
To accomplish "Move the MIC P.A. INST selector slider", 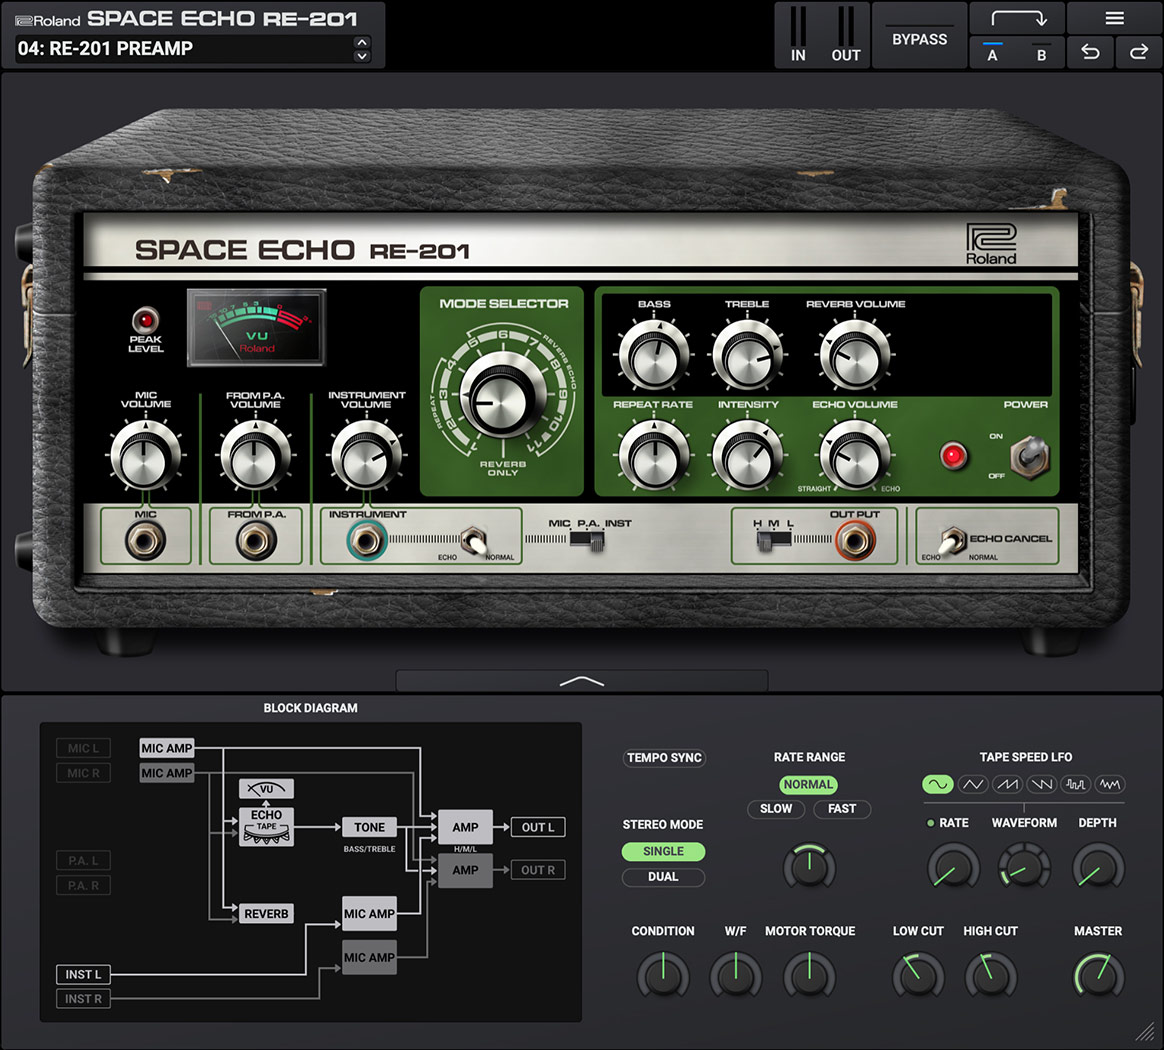I will click(x=597, y=540).
